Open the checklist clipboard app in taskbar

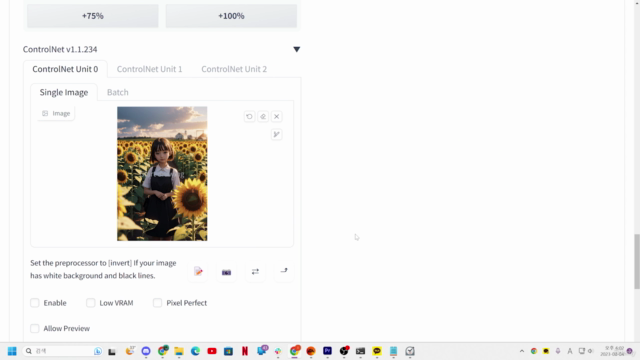click(x=410, y=351)
